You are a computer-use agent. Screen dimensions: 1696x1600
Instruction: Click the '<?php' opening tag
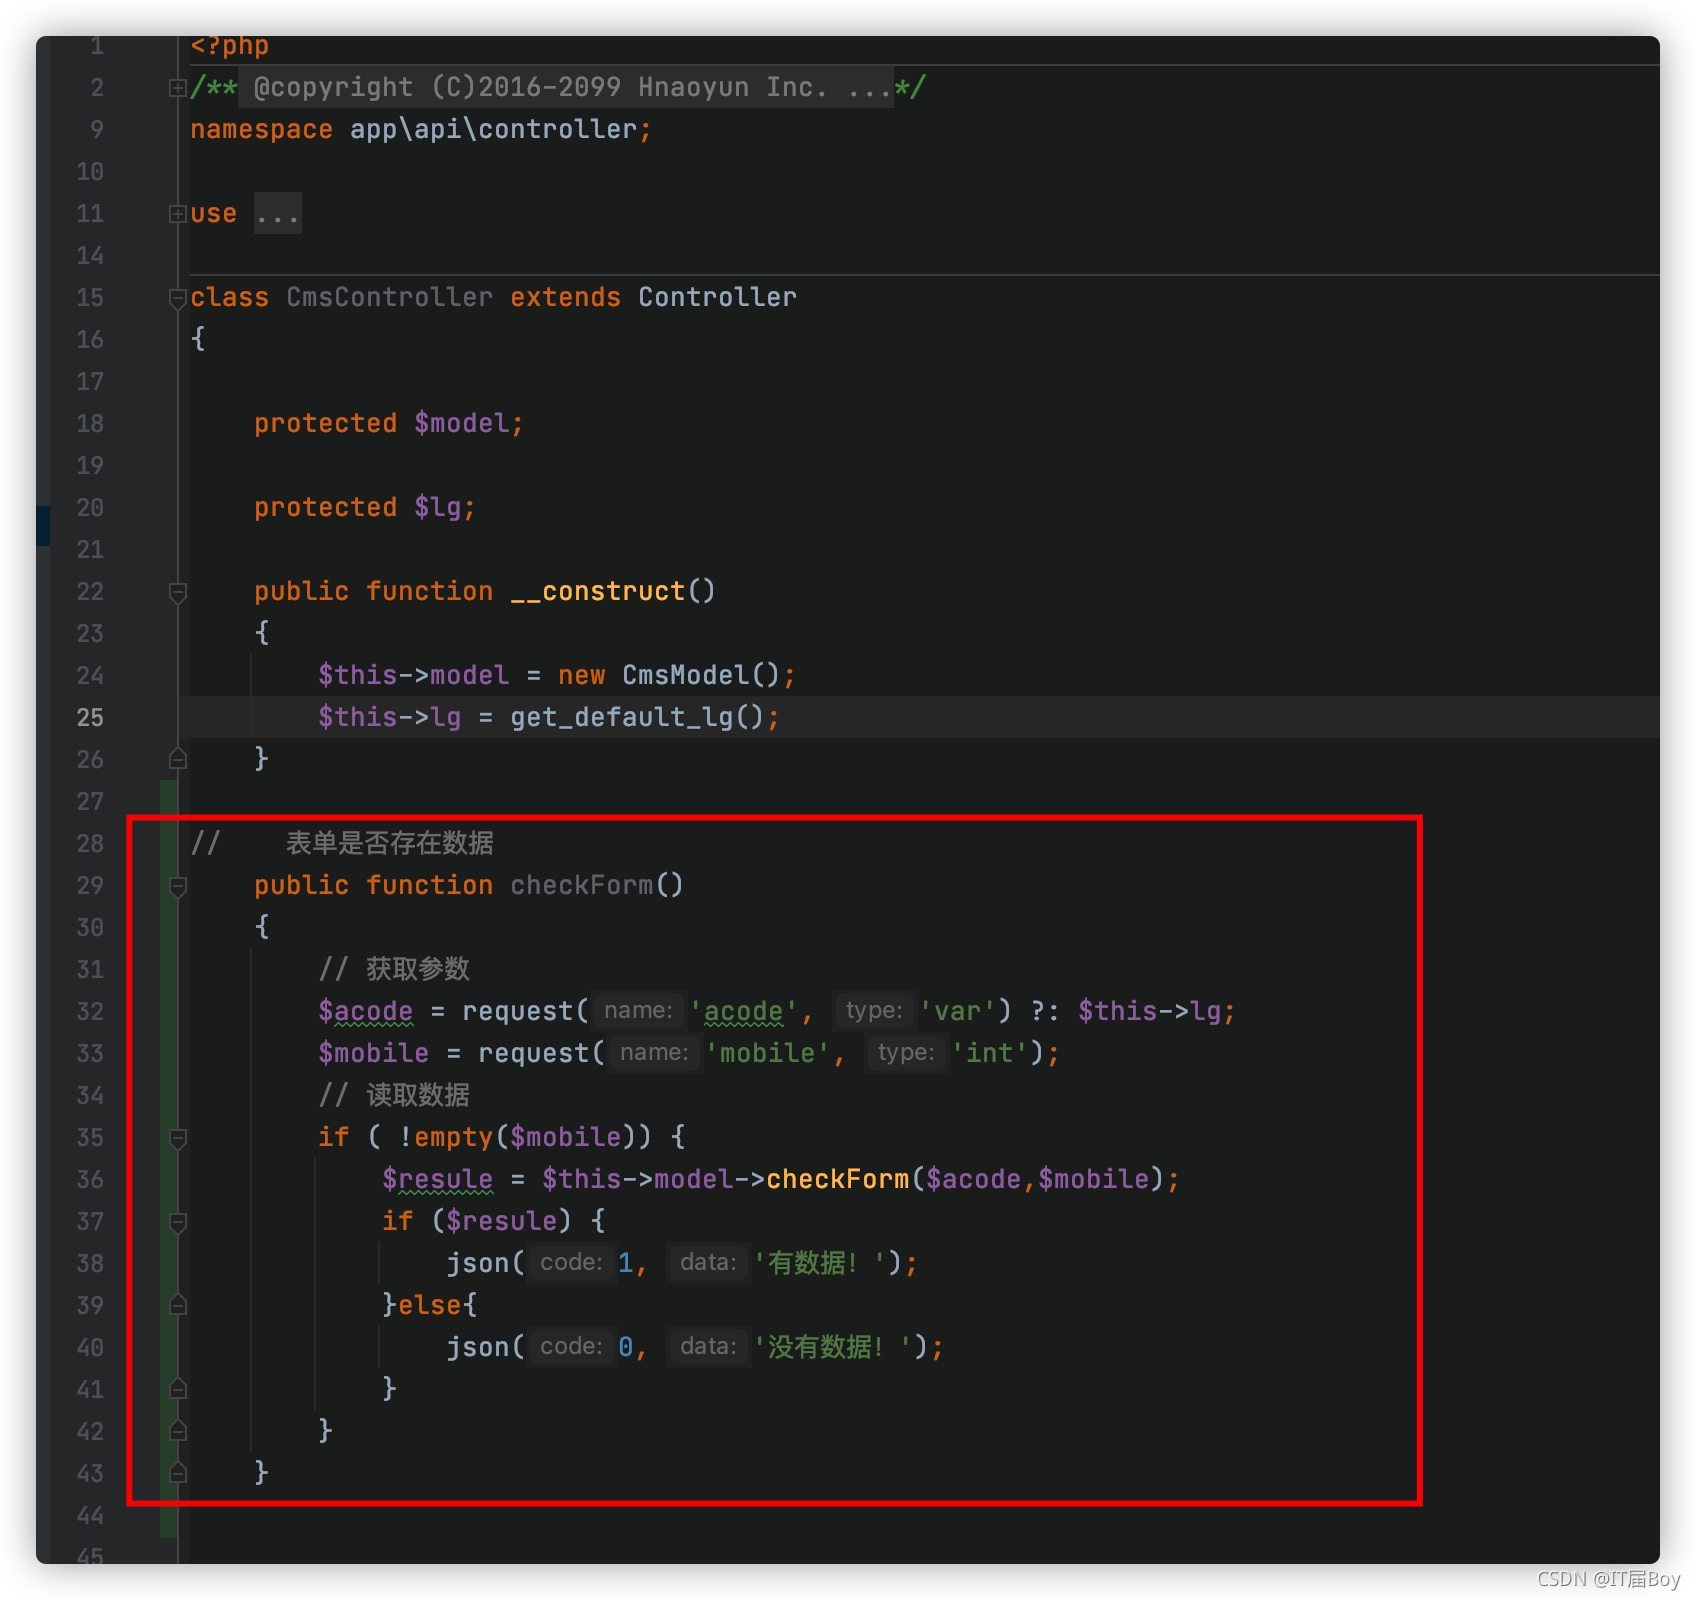click(229, 46)
